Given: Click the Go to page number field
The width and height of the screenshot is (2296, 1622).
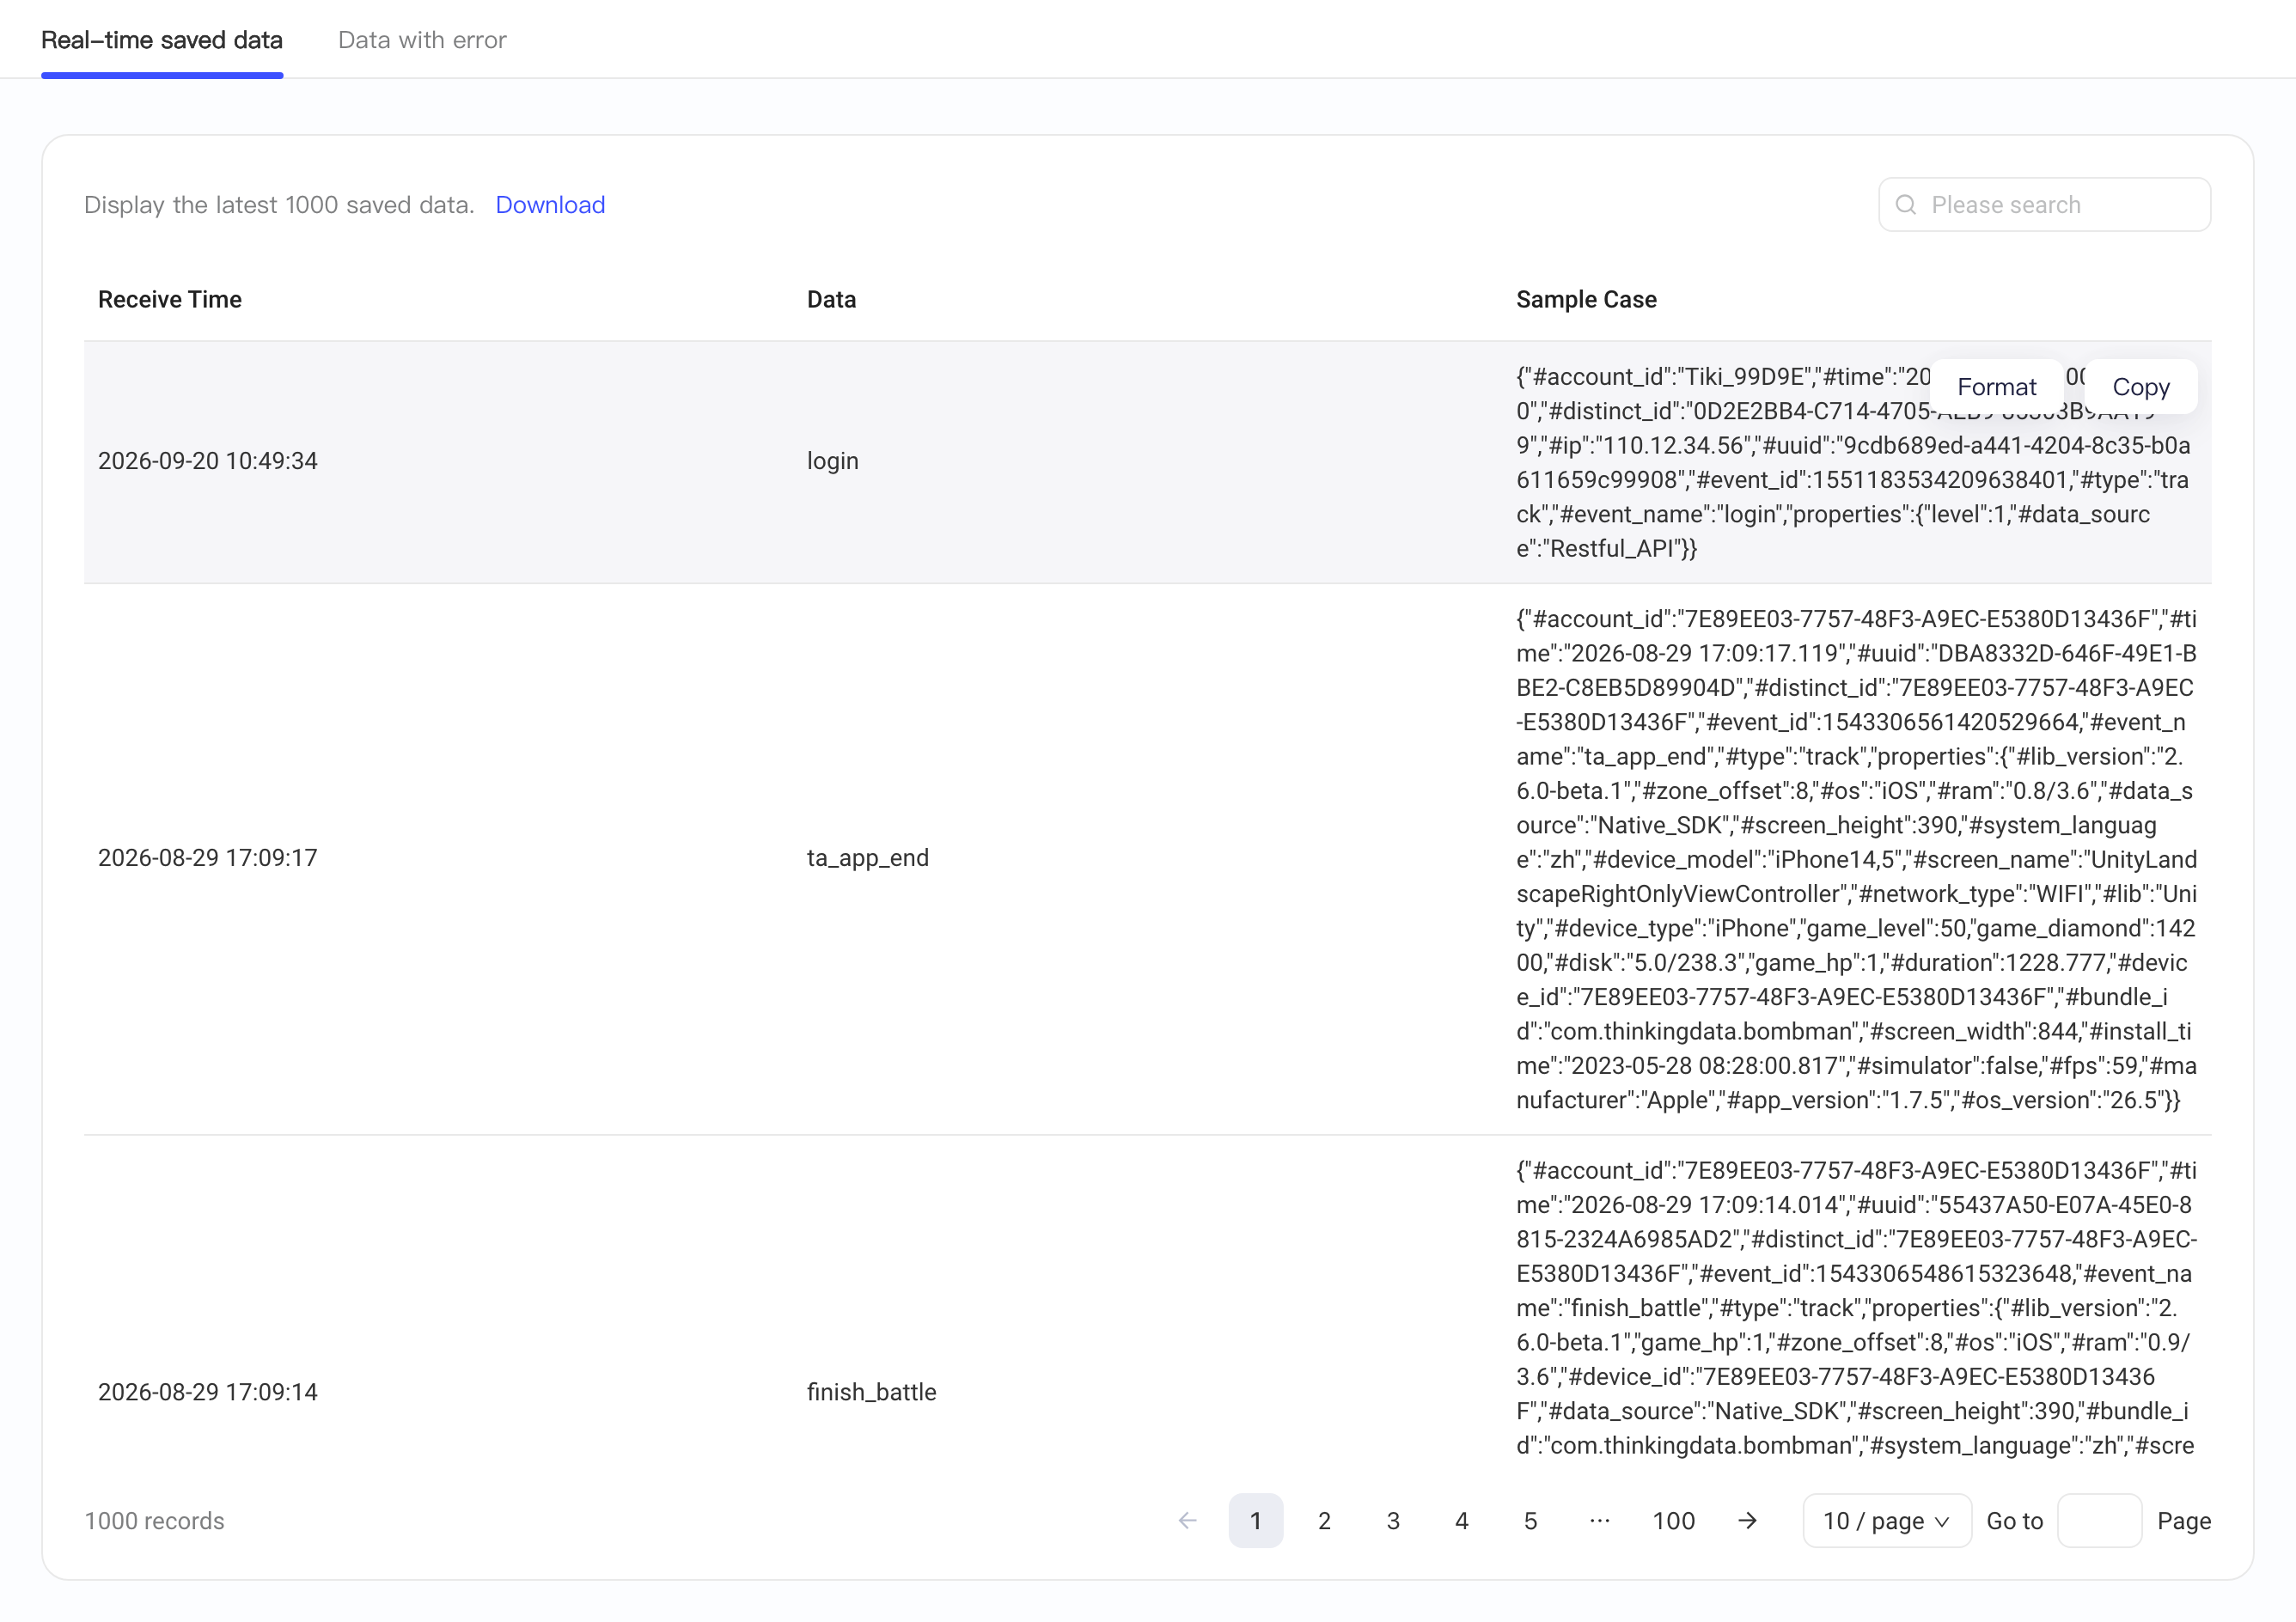Looking at the screenshot, I should 2099,1521.
